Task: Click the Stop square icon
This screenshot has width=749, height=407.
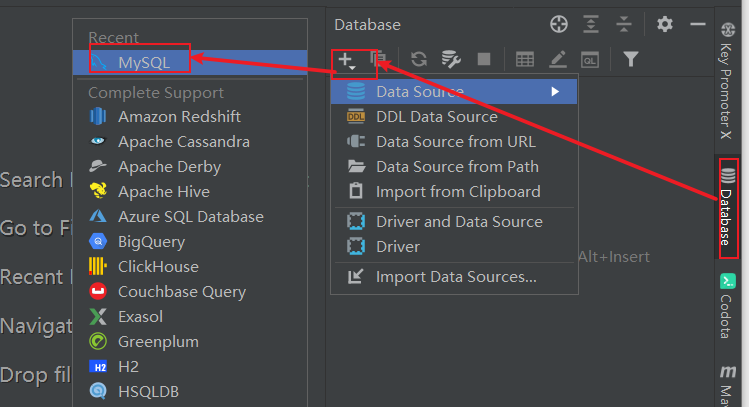Action: [x=484, y=59]
